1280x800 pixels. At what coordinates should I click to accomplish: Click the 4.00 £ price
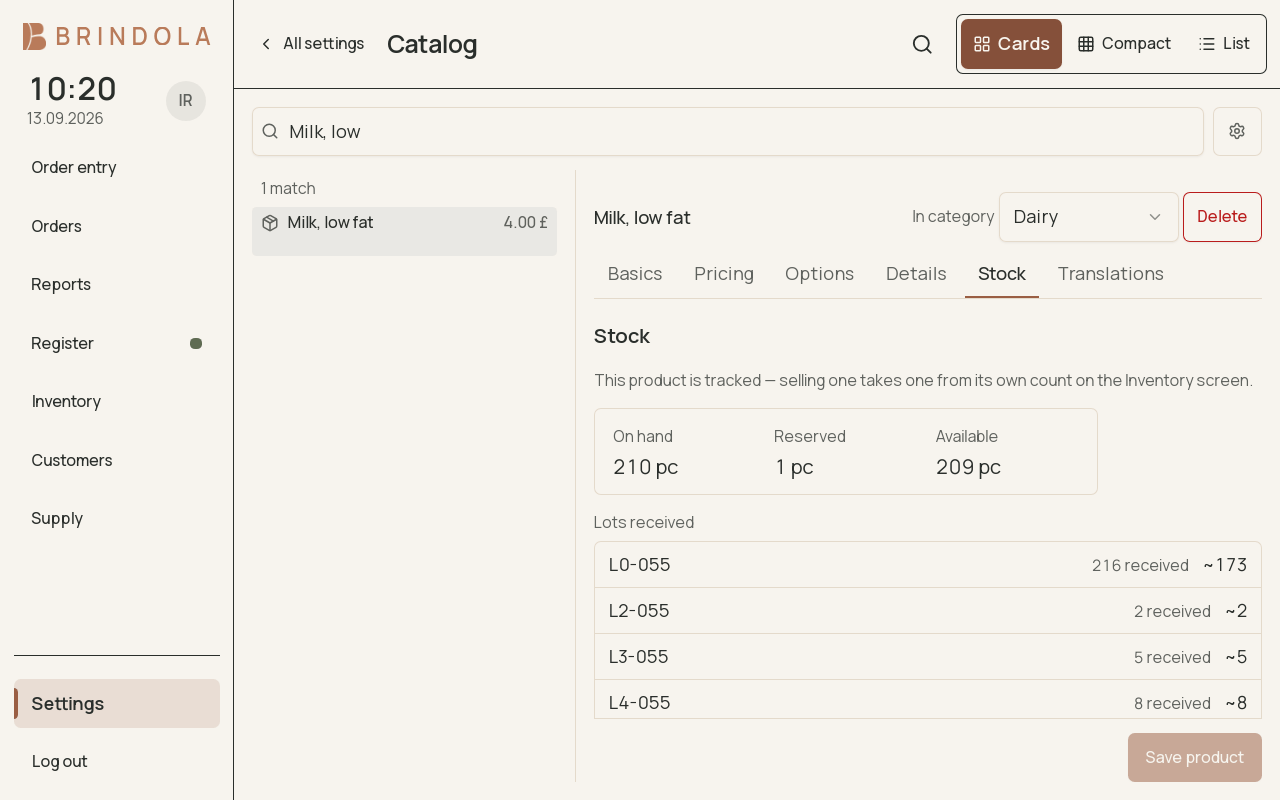click(x=526, y=223)
